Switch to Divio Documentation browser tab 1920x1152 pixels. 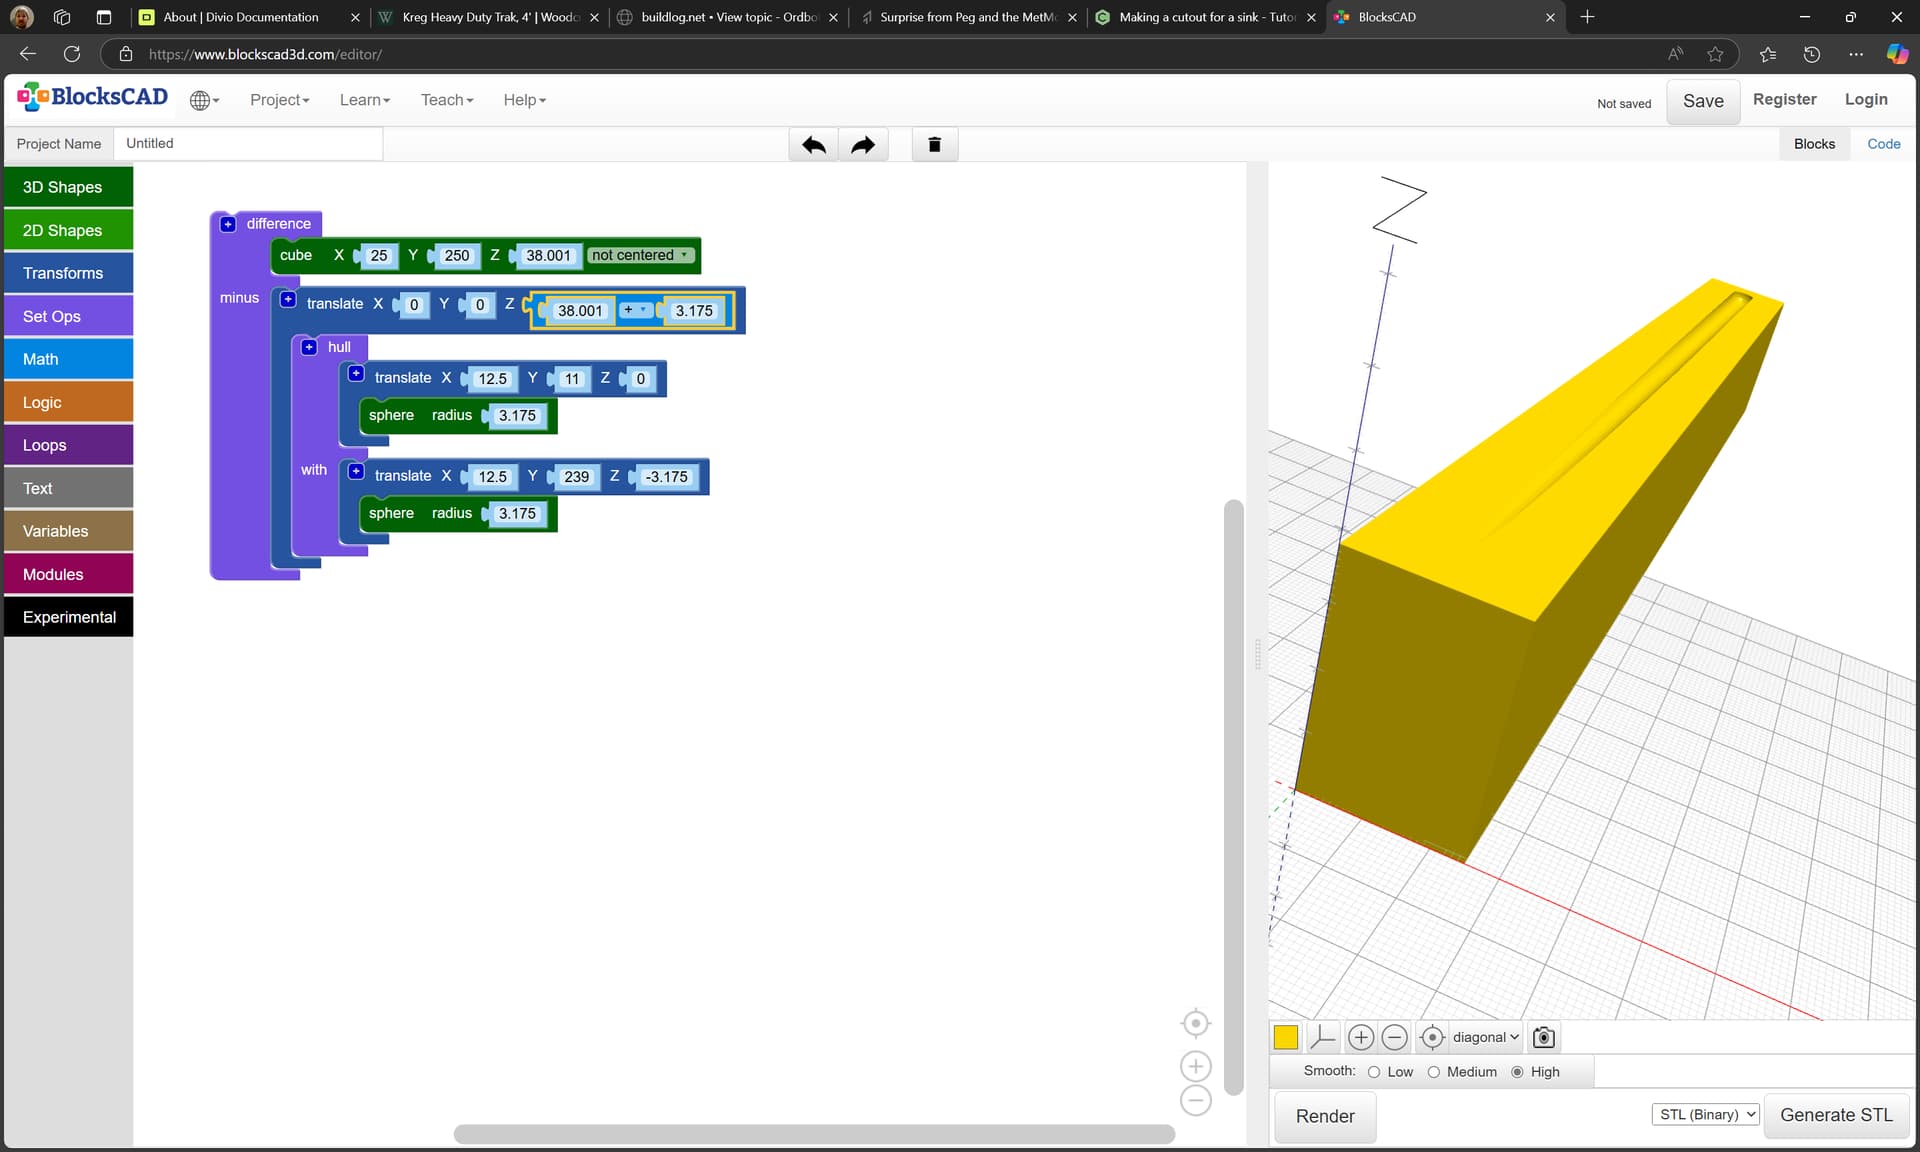point(248,17)
